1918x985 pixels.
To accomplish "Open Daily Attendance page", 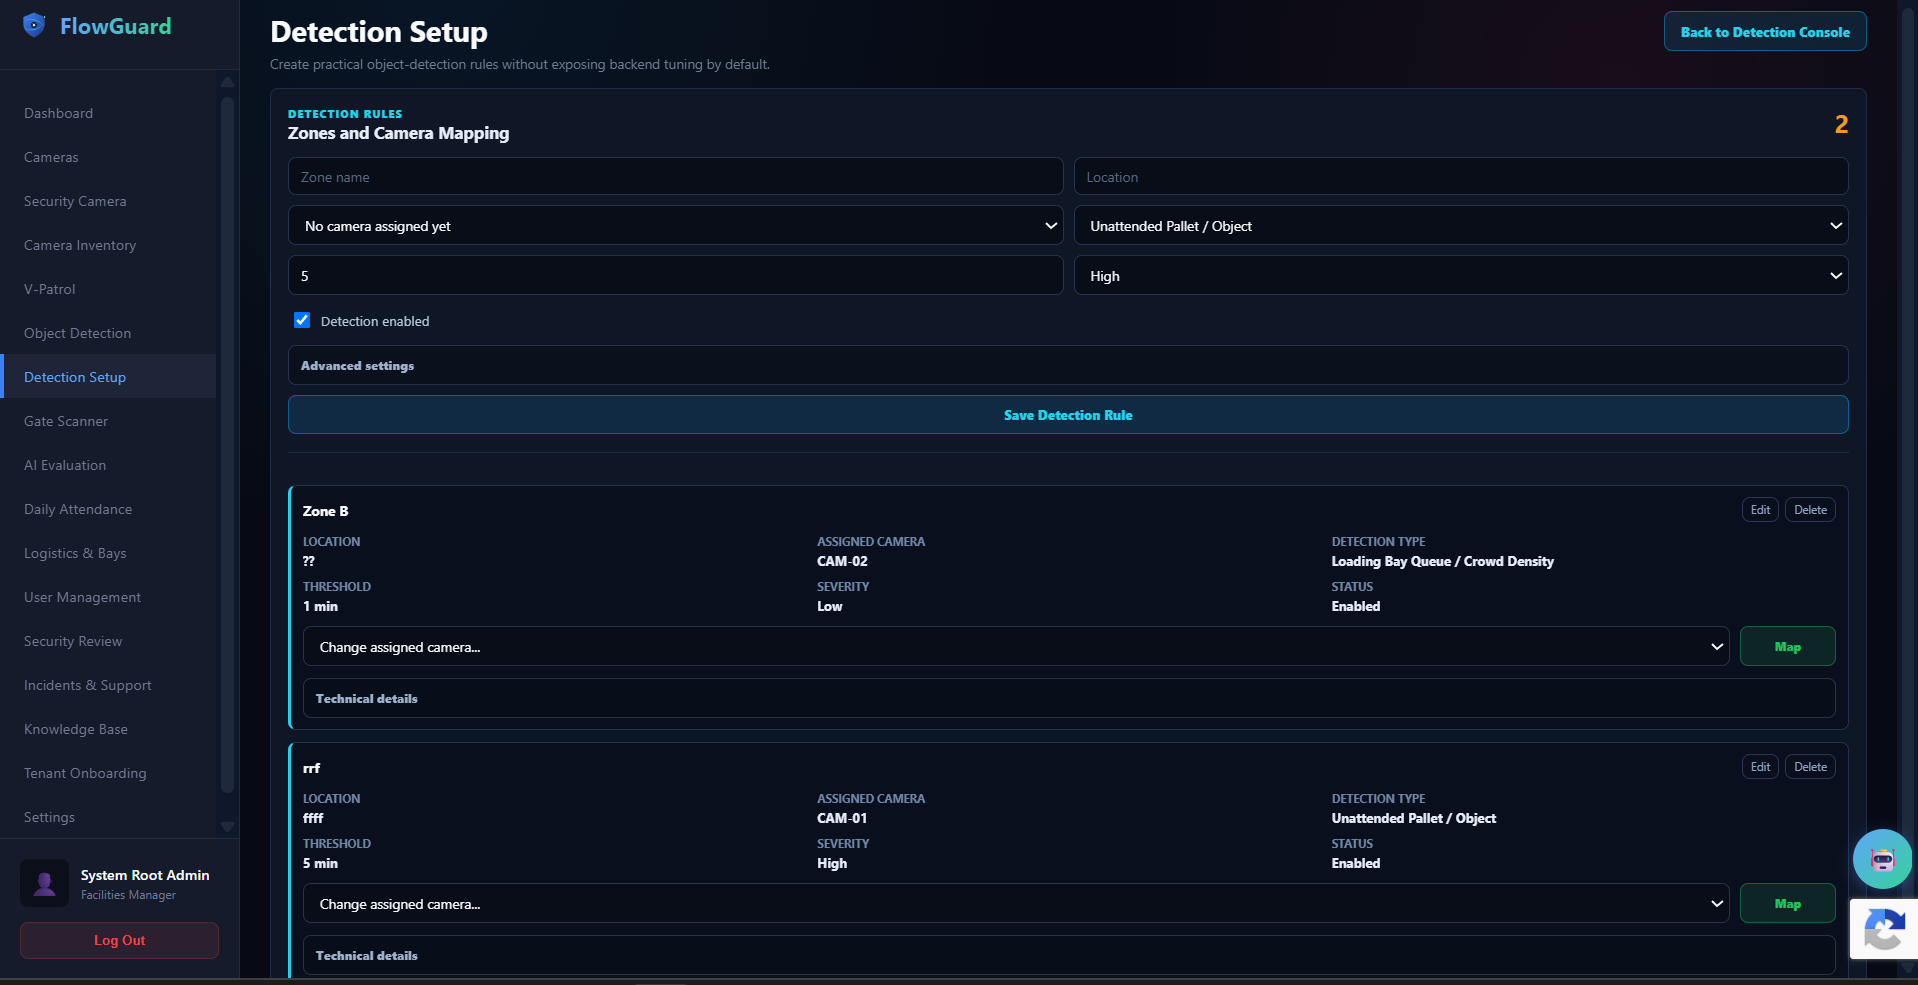I will coord(108,509).
